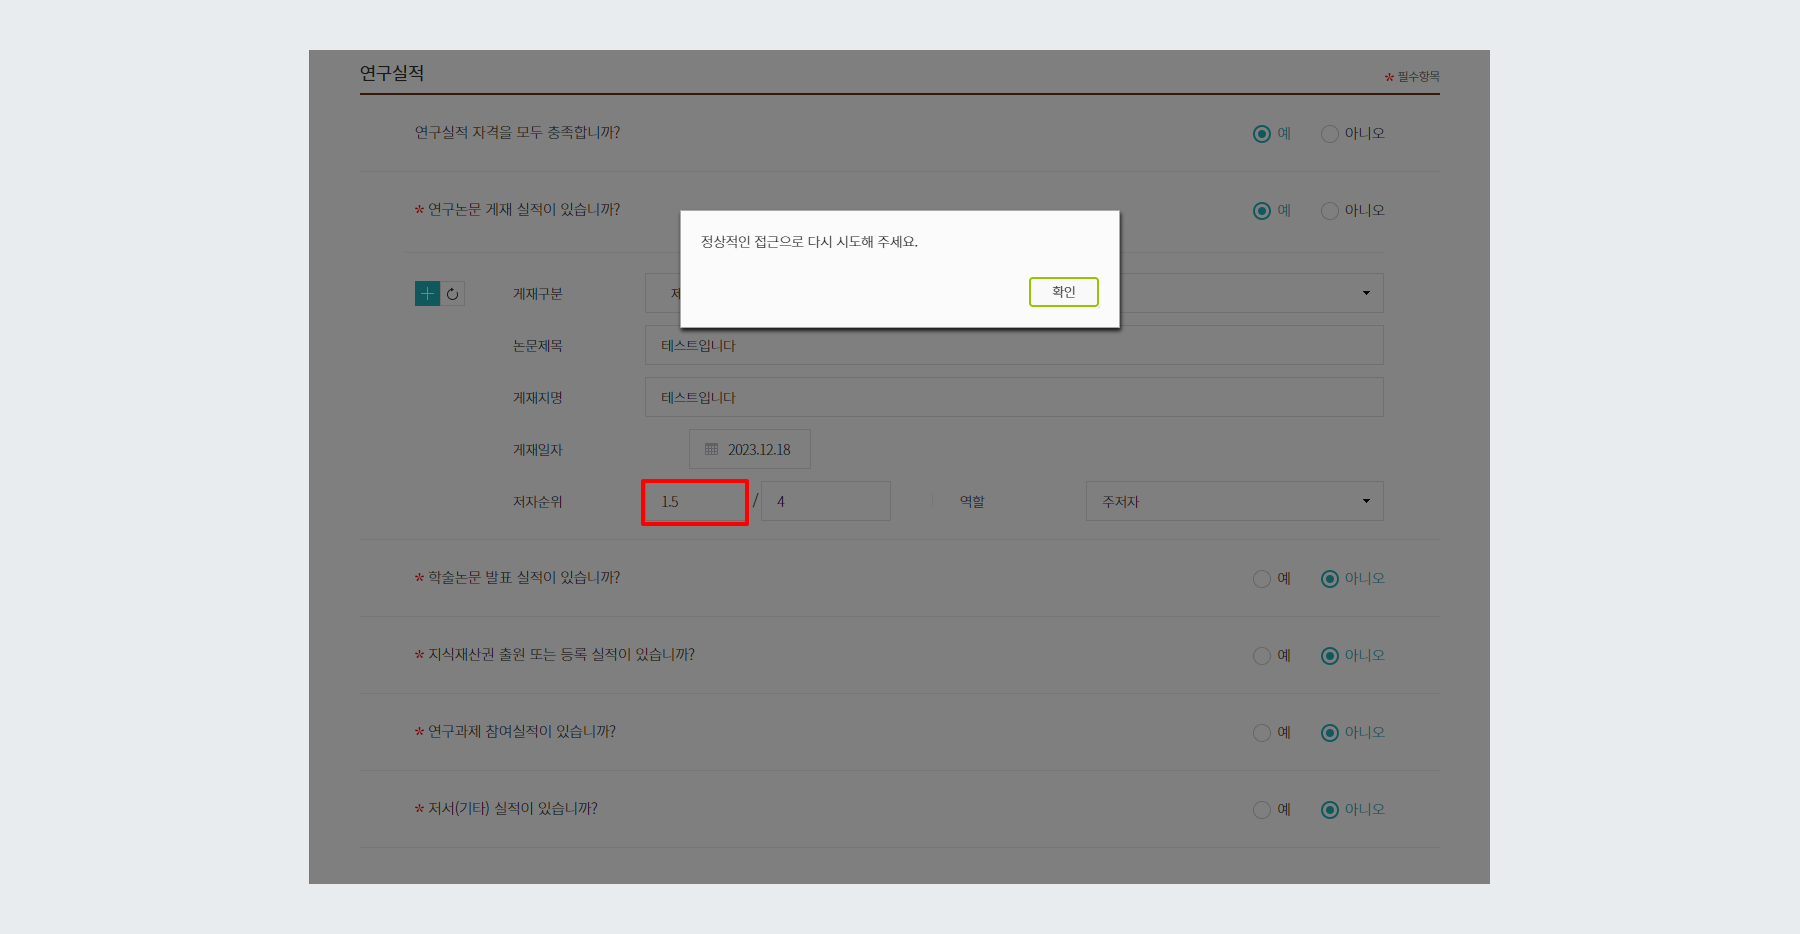Click the 연구실적 section heading
1800x934 pixels.
click(x=392, y=73)
